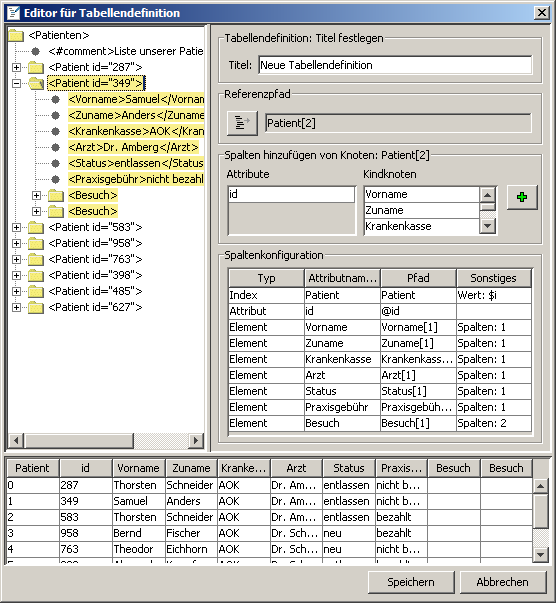Viewport: 556px width, 603px height.
Task: Expand the Patient id="627" node
Action: (x=16, y=307)
